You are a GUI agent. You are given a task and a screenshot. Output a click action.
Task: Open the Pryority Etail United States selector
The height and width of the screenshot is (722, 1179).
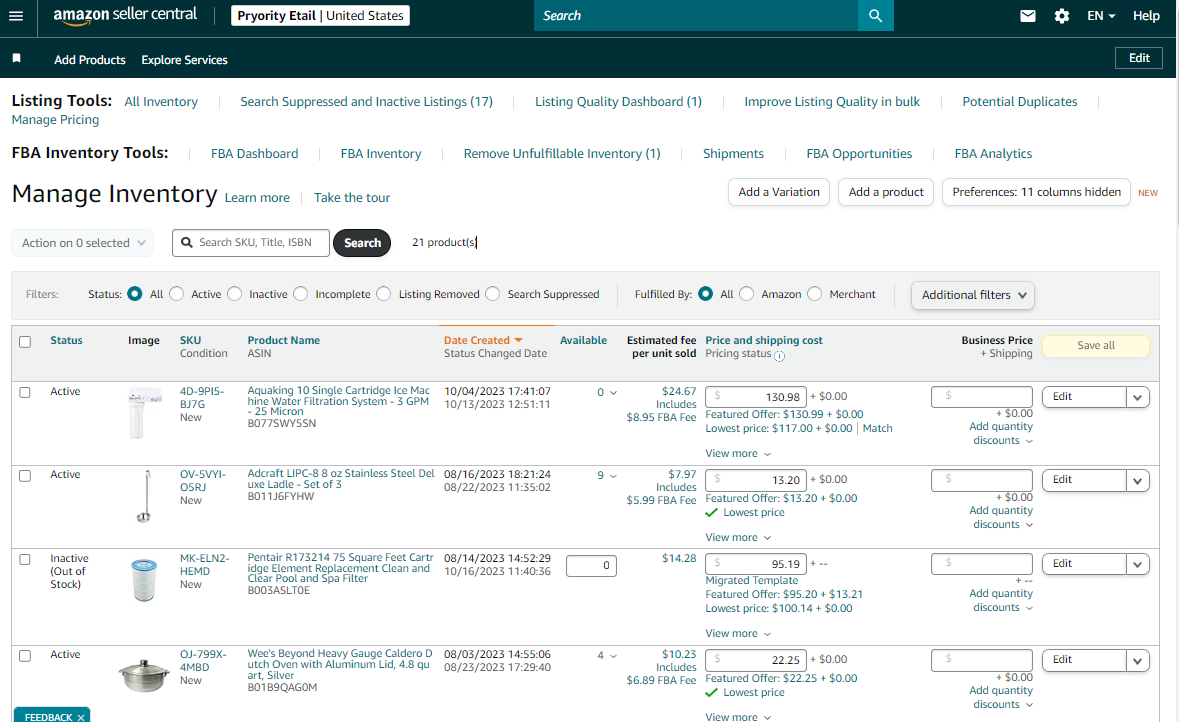(x=320, y=16)
